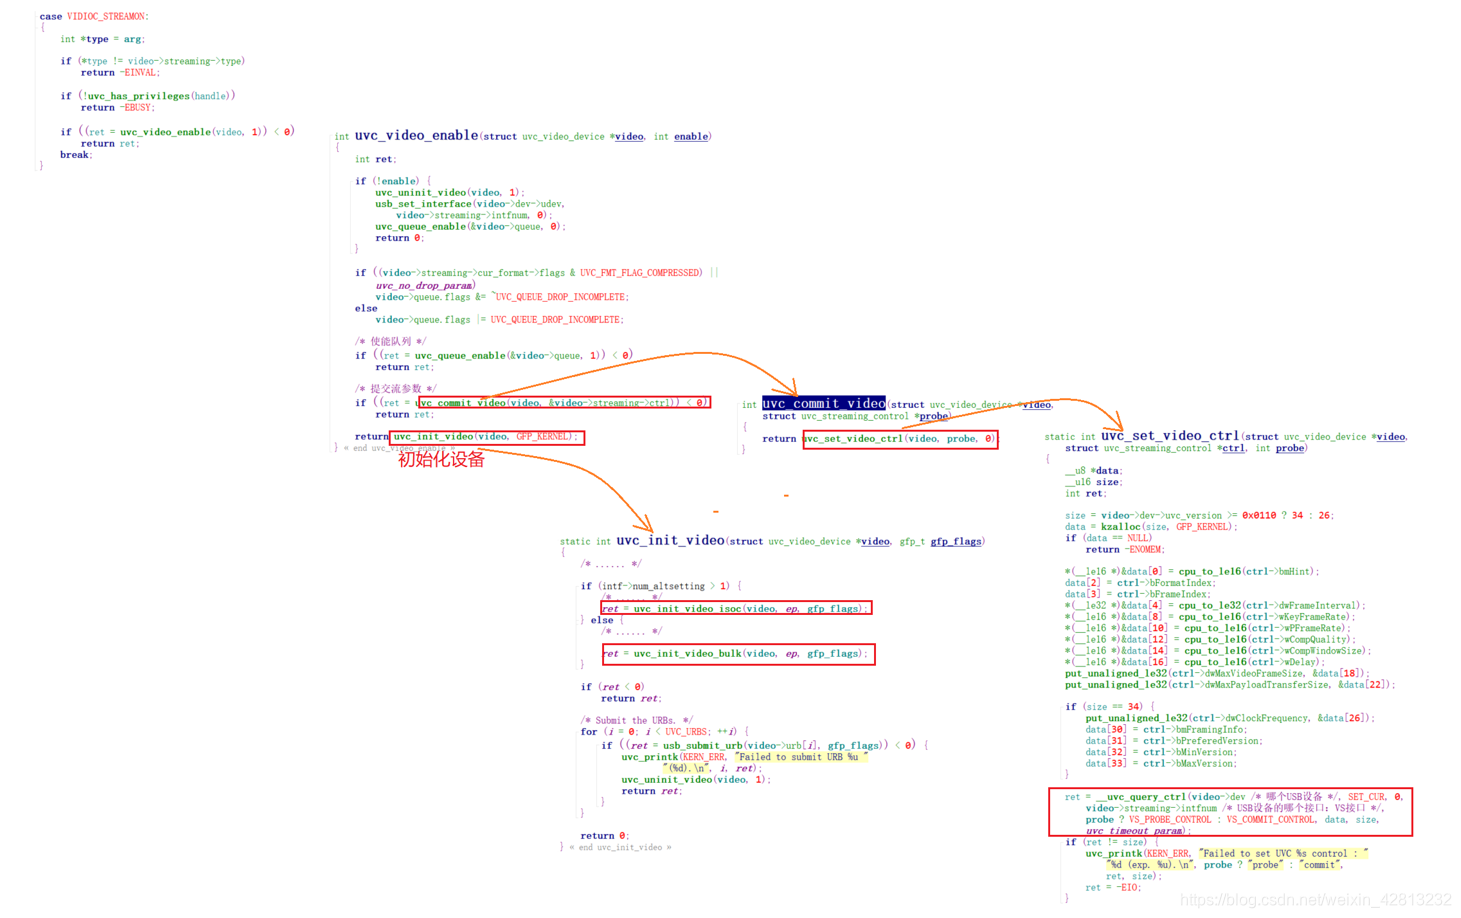
Task: Click the '/* 使能队列 */' comment
Action: pos(391,341)
